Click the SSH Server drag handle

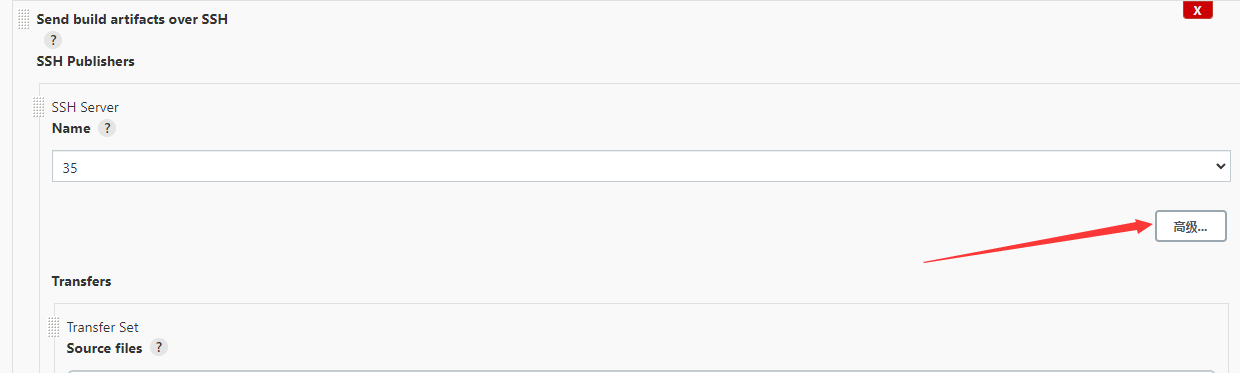coord(39,106)
